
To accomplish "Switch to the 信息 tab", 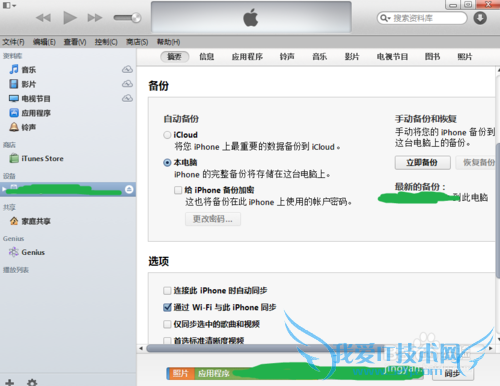I will (x=207, y=57).
